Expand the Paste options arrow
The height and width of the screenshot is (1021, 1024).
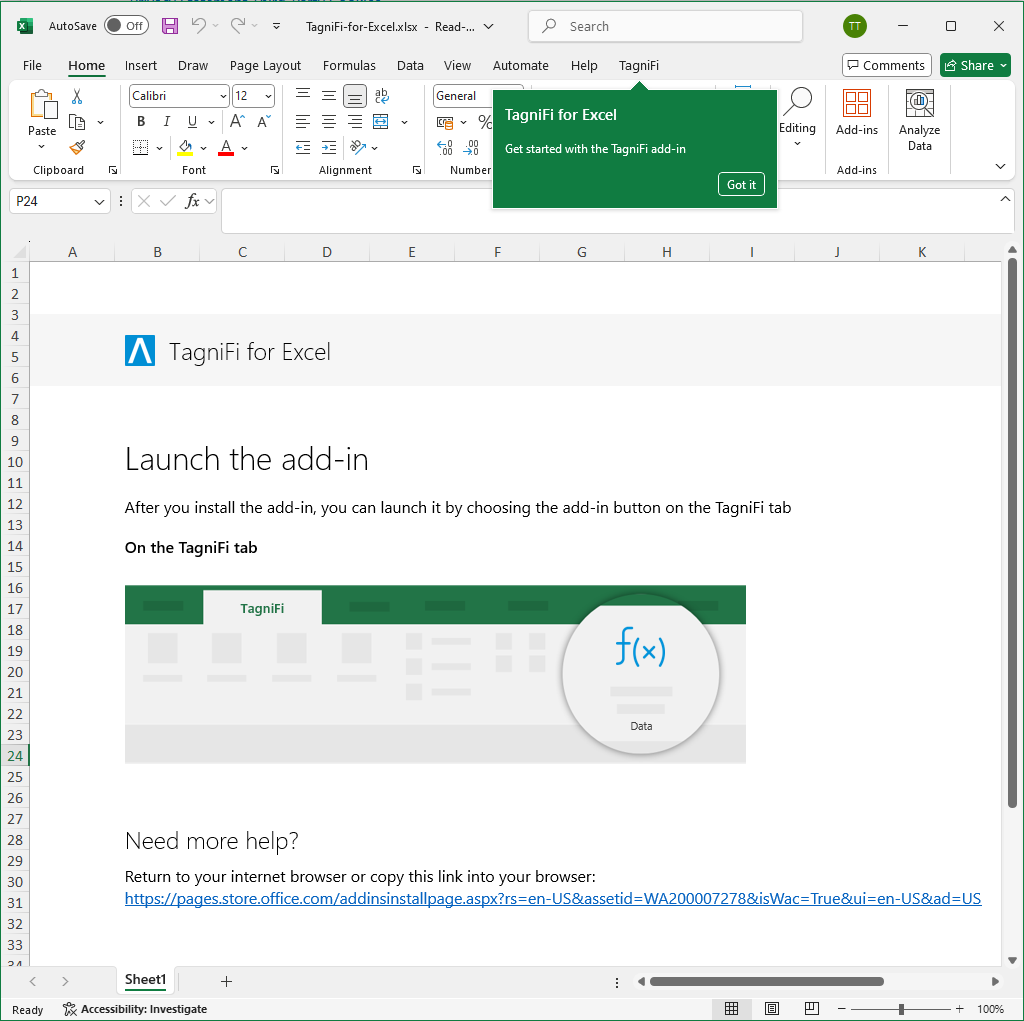point(42,148)
